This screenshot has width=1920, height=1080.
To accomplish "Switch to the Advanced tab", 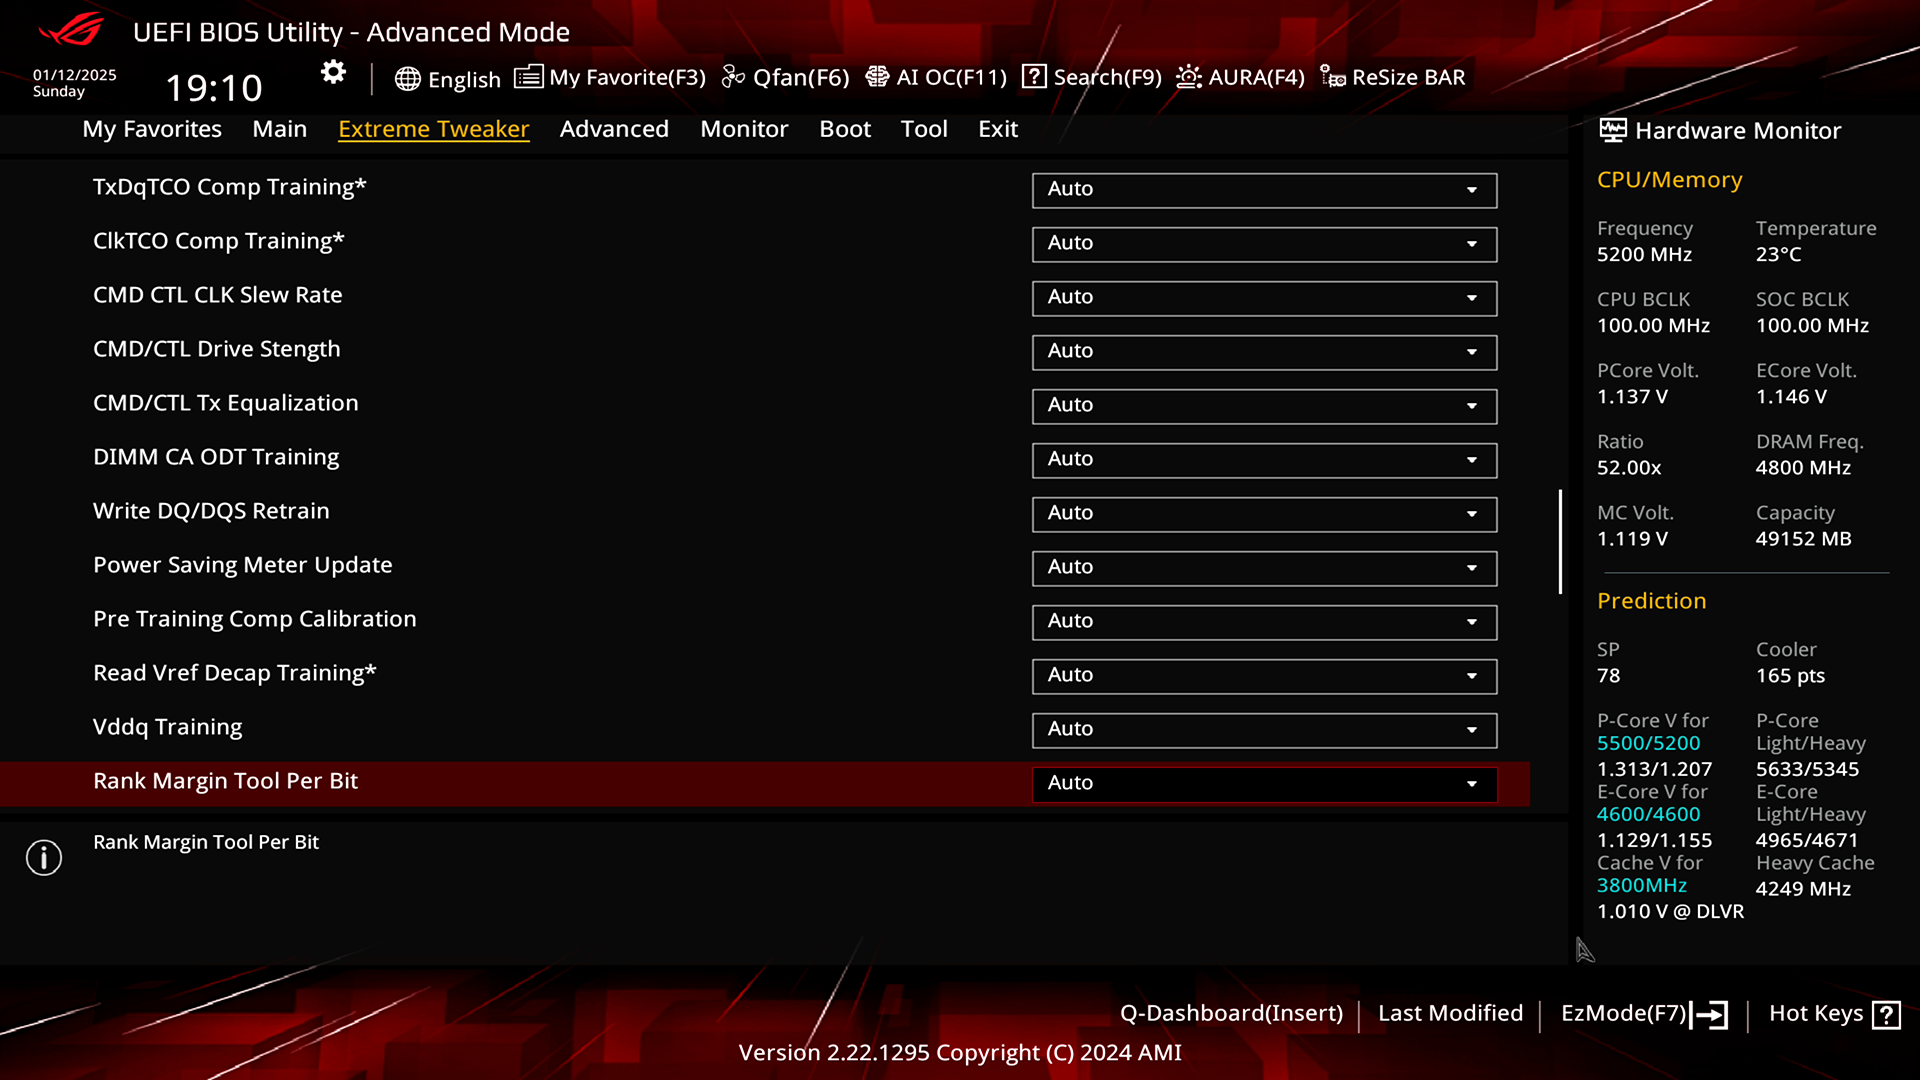I will (614, 129).
